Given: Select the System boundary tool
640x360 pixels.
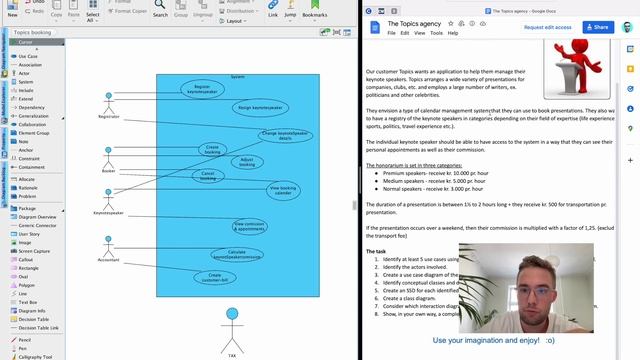Looking at the screenshot, I should (x=25, y=82).
